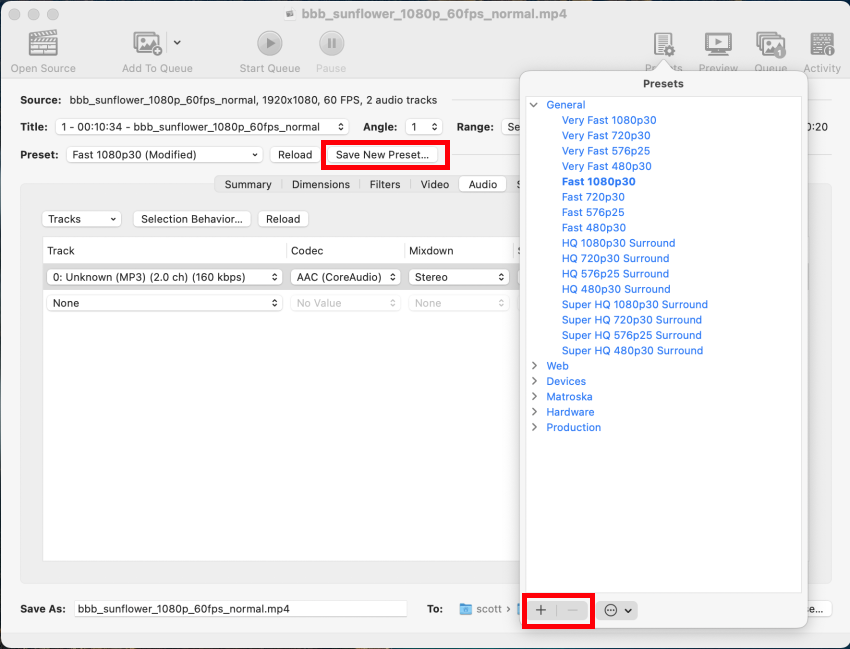Open the Mixdown Stereo dropdown
Image resolution: width=850 pixels, height=649 pixels.
point(457,277)
